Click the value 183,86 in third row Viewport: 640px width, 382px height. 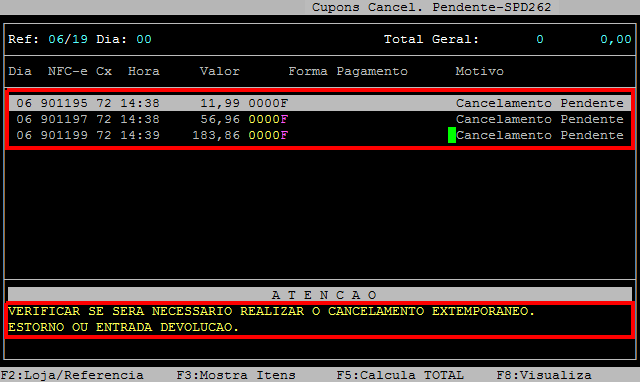pyautogui.click(x=216, y=135)
